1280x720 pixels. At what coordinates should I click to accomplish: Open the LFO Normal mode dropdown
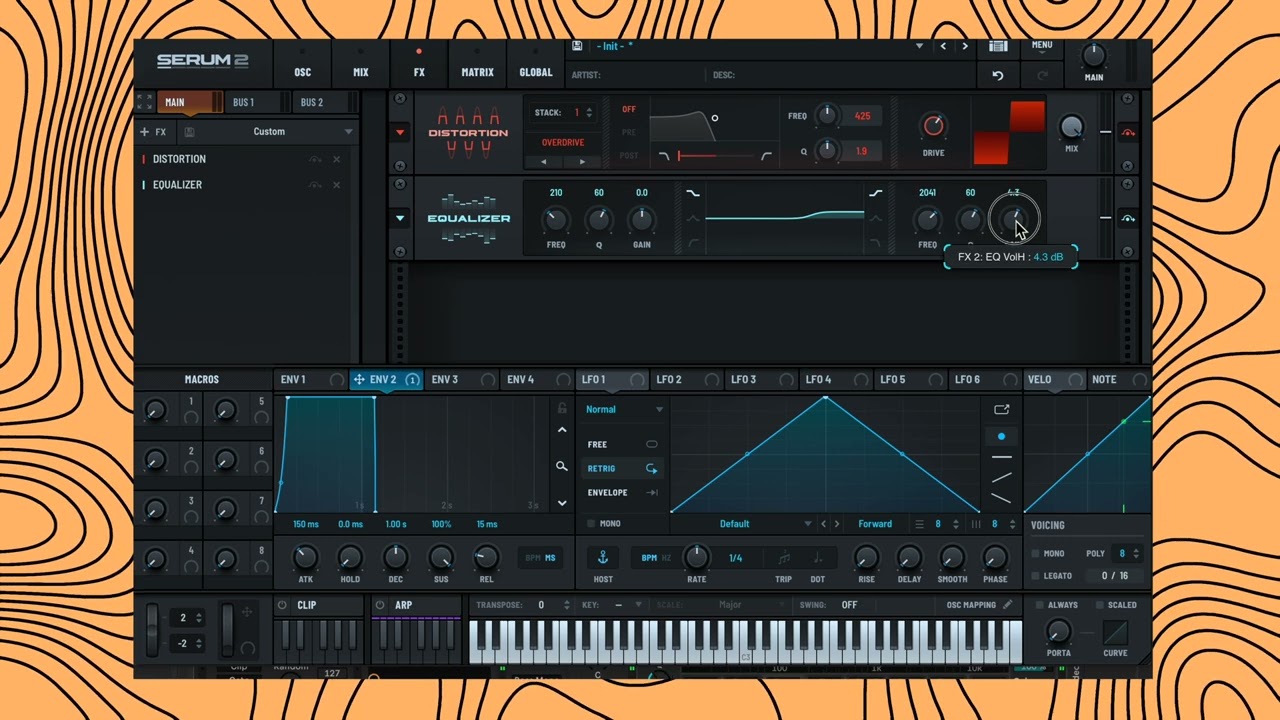624,409
